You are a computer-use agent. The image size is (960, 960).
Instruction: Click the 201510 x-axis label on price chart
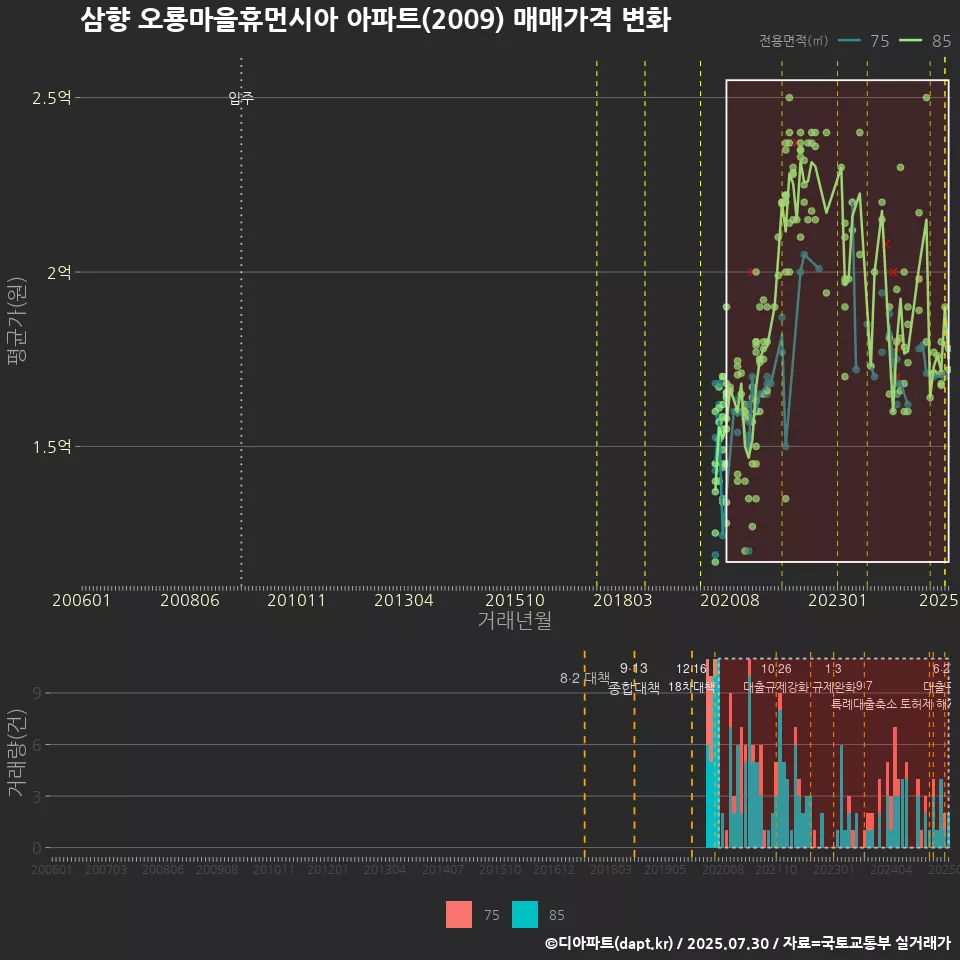[515, 600]
